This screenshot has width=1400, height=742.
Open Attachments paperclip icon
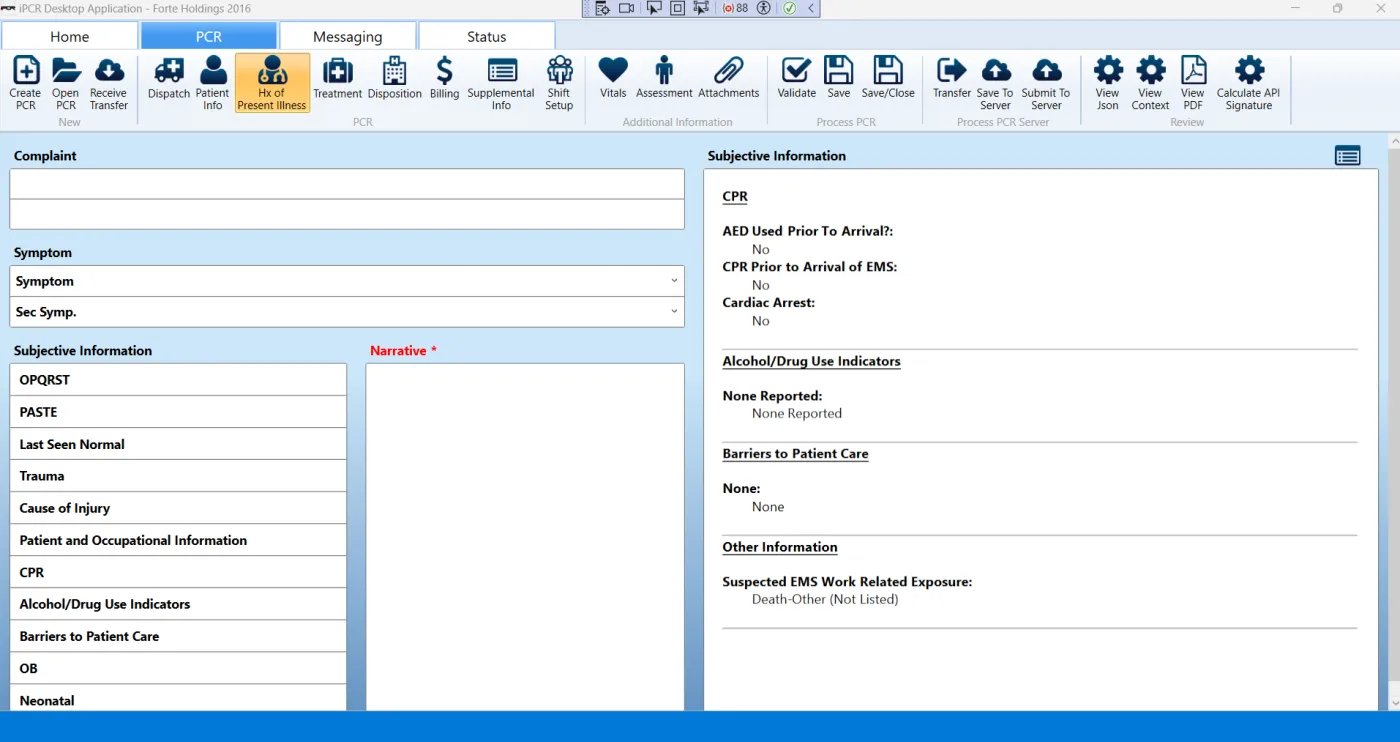tap(728, 78)
